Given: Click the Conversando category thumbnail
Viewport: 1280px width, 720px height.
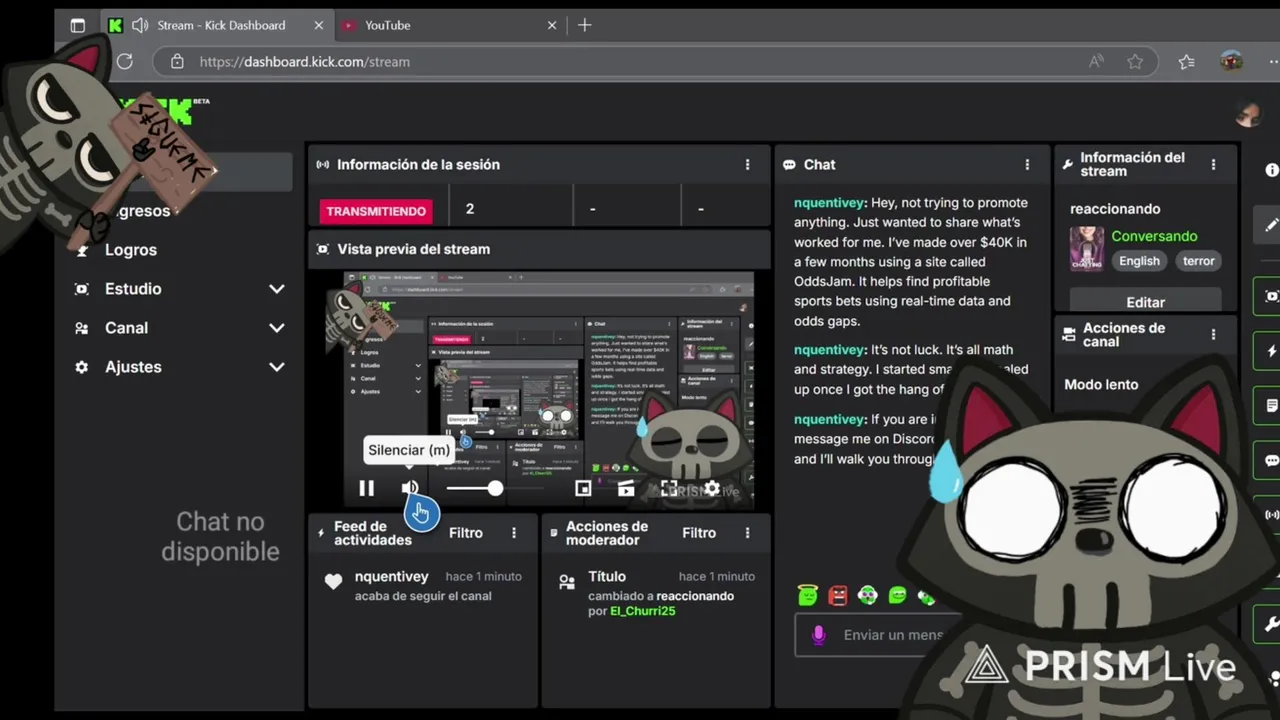Looking at the screenshot, I should coord(1087,248).
